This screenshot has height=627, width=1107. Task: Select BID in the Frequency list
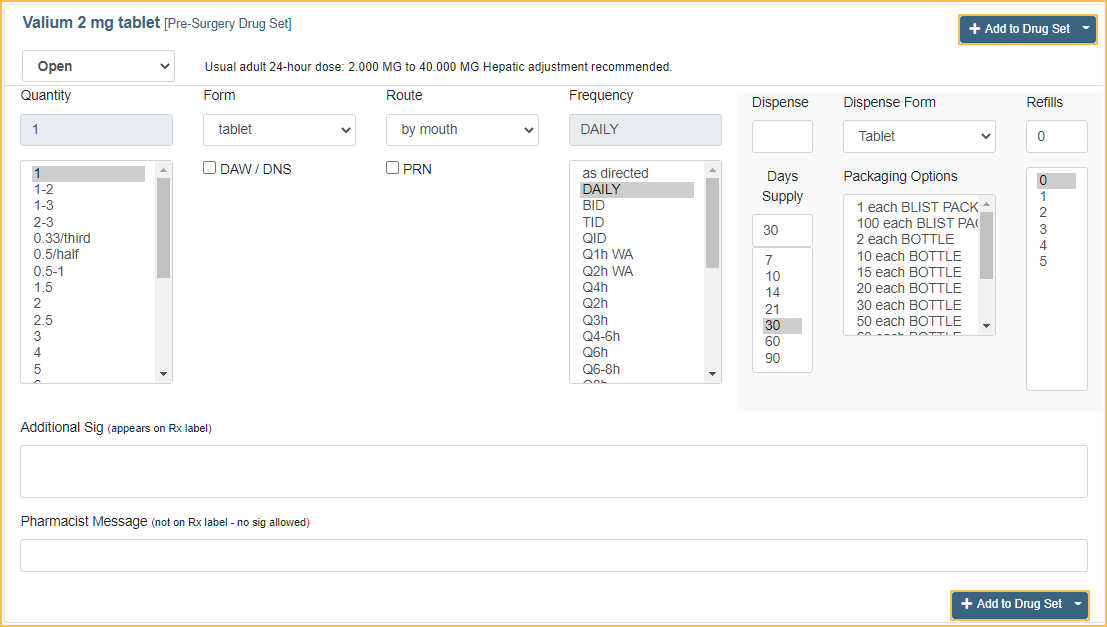click(594, 206)
